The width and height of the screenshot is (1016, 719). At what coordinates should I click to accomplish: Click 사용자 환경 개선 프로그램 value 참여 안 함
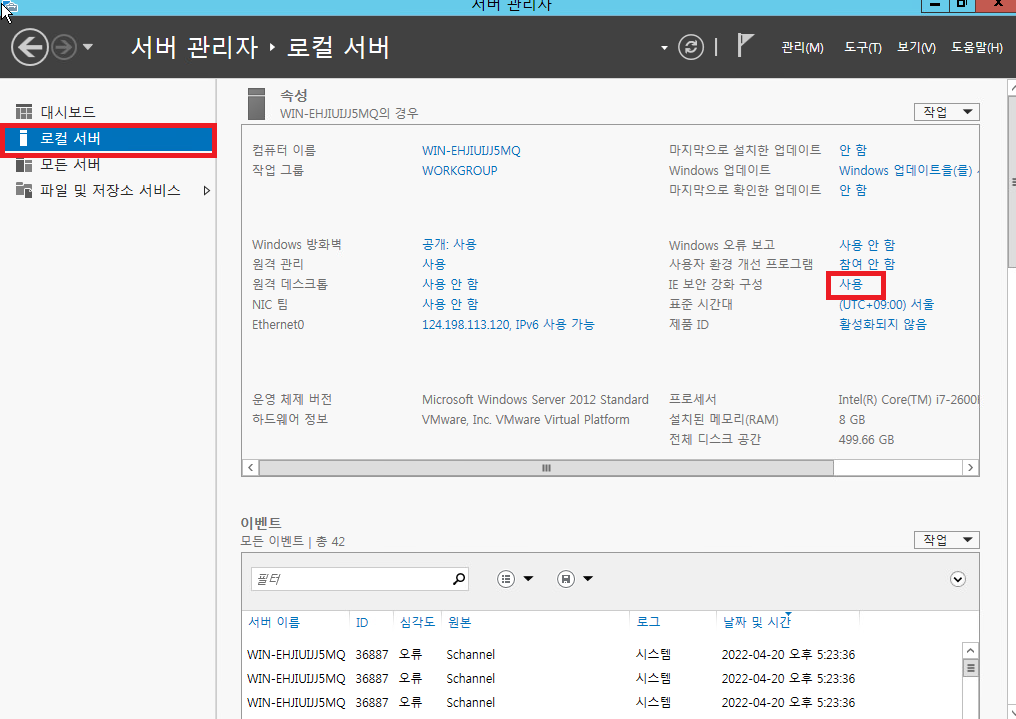(x=867, y=264)
